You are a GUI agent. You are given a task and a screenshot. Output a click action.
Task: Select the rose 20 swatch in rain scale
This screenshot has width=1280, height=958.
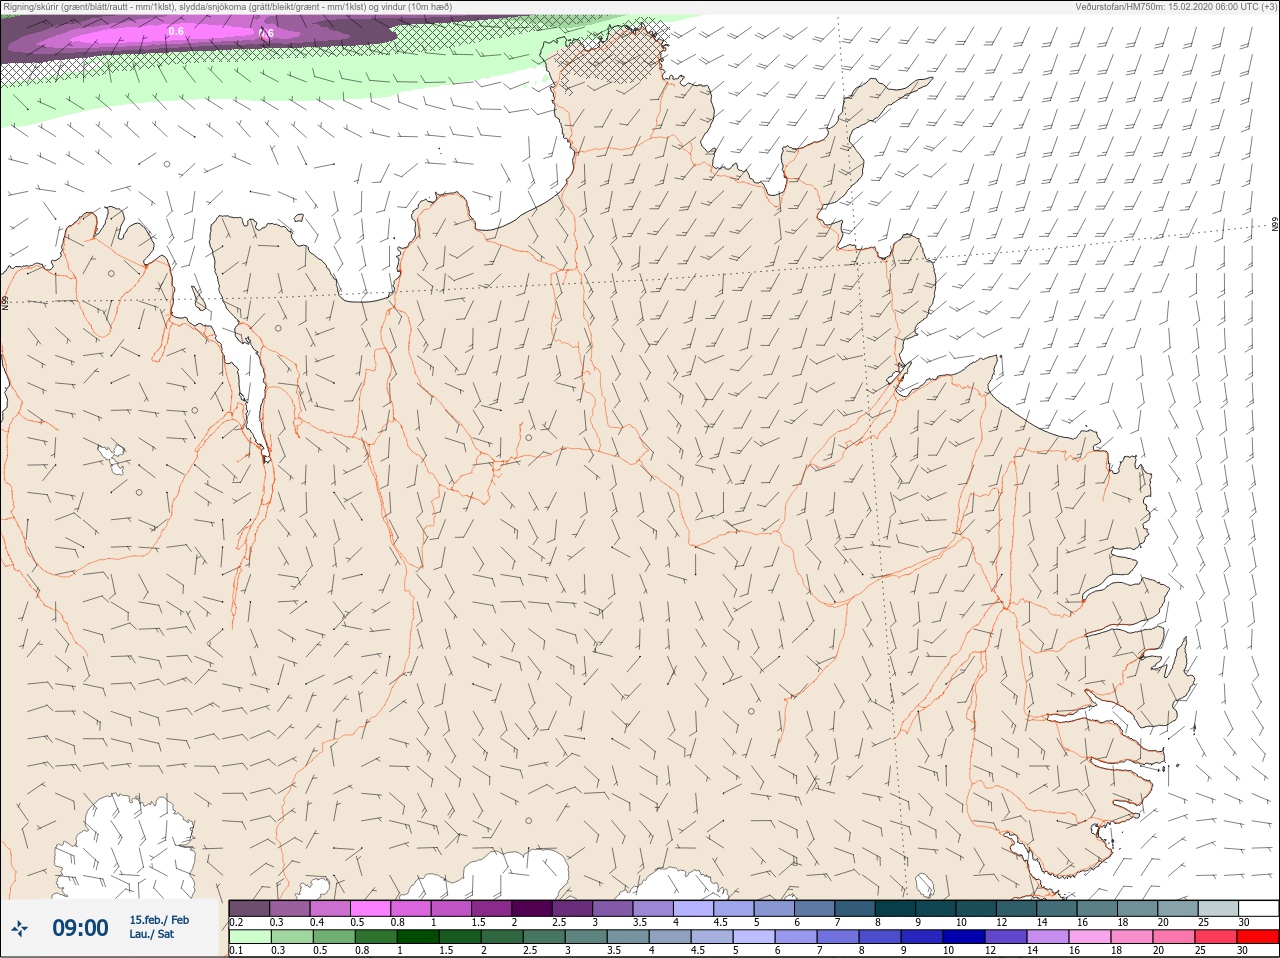(1174, 937)
